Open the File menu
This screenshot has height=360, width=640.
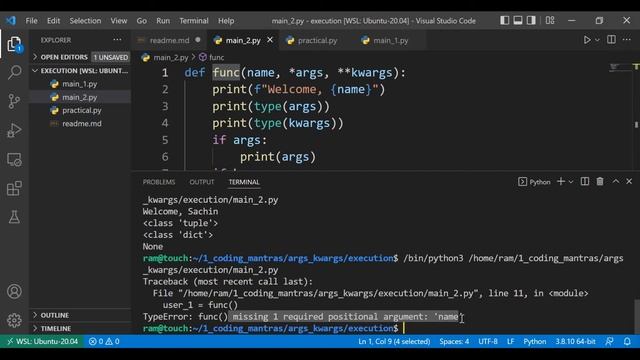coord(31,20)
